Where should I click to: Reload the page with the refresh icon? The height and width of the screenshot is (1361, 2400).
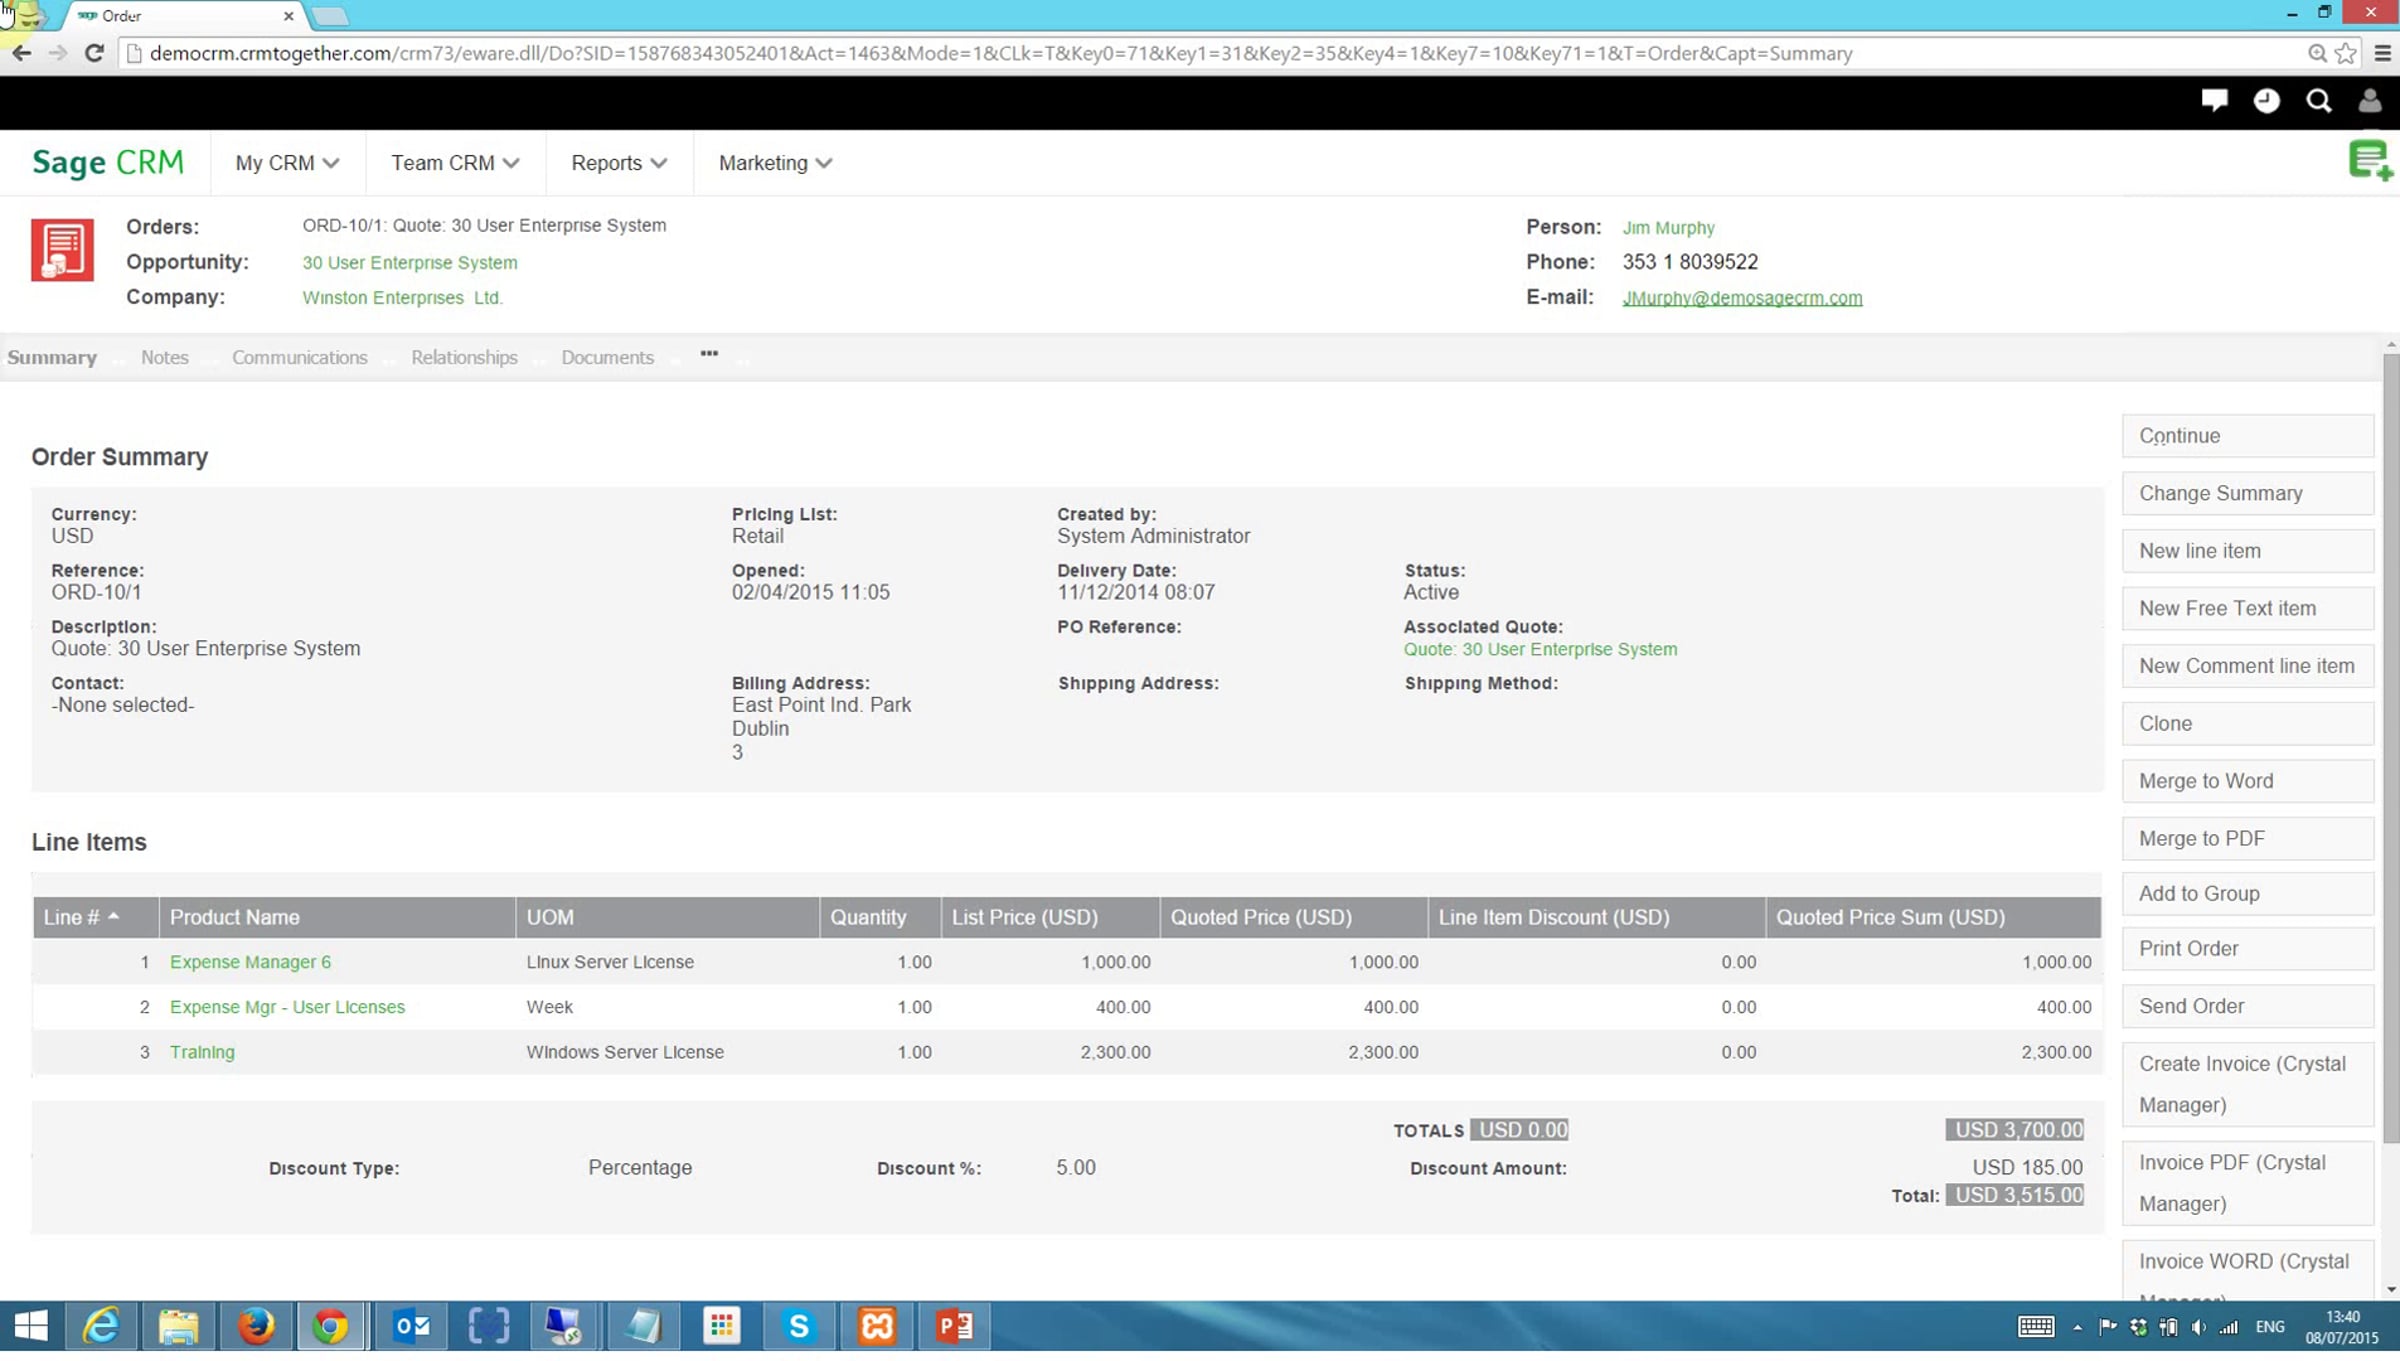pyautogui.click(x=94, y=53)
